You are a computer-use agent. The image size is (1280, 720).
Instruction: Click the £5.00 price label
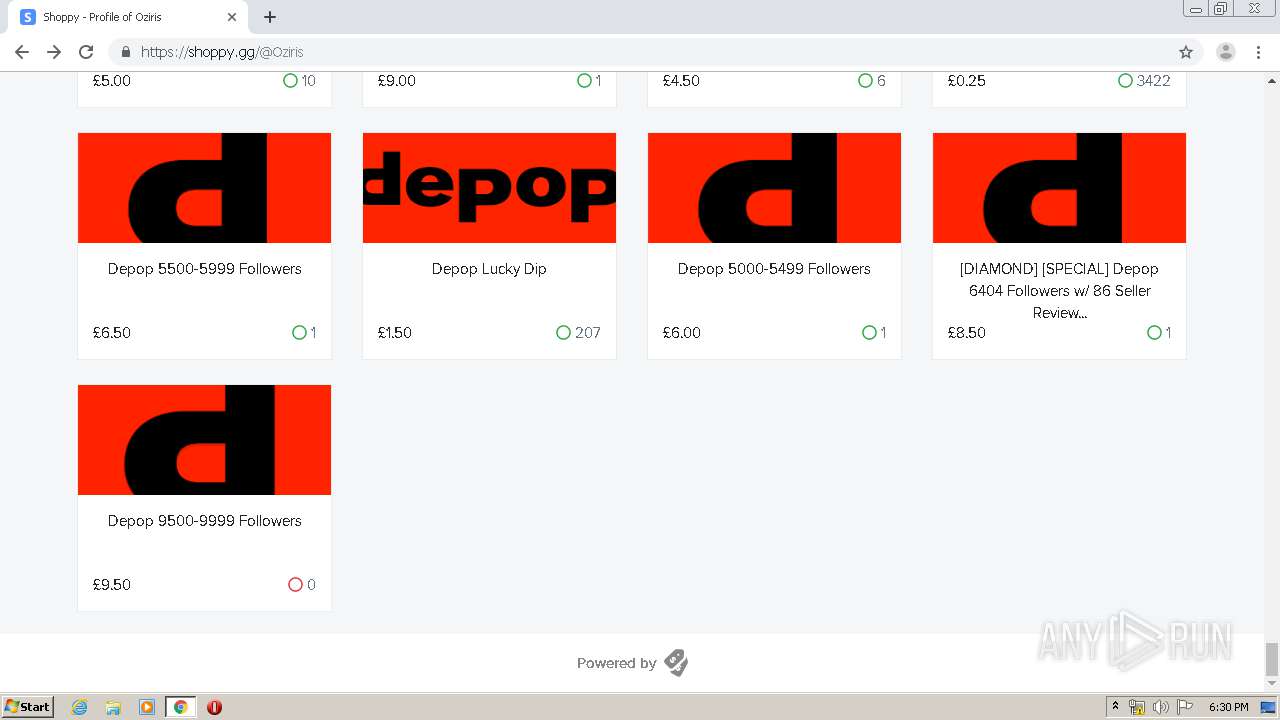click(x=112, y=81)
